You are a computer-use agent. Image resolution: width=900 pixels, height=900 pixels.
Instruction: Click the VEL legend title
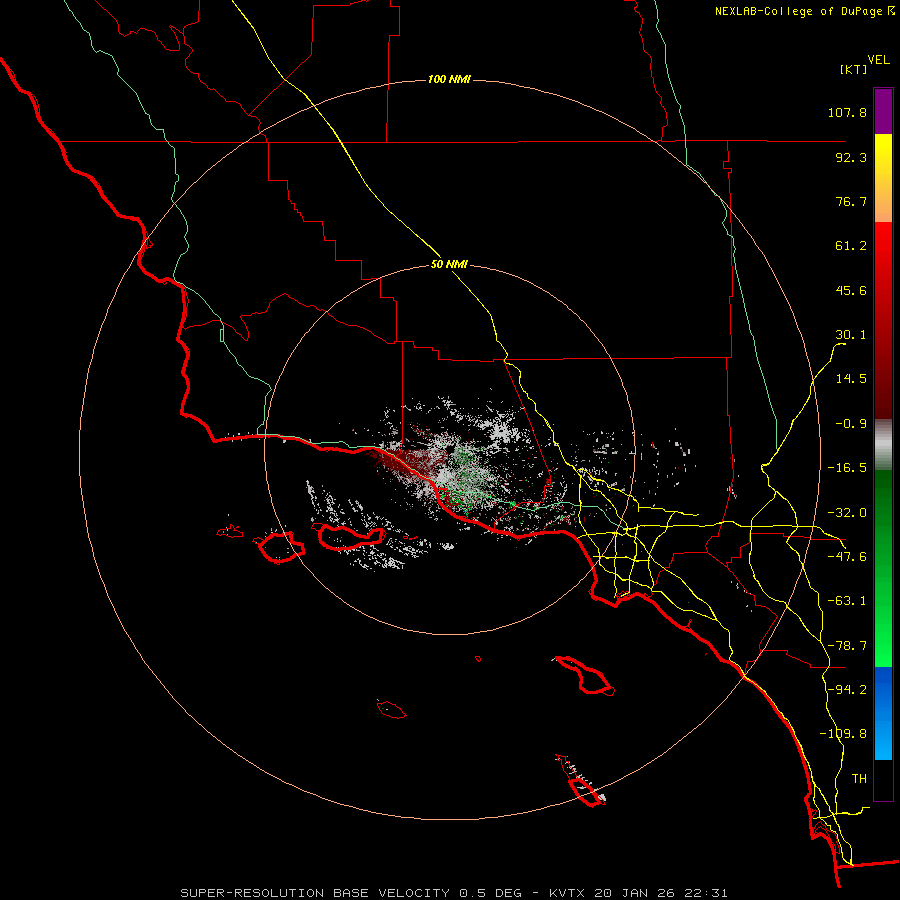[878, 60]
